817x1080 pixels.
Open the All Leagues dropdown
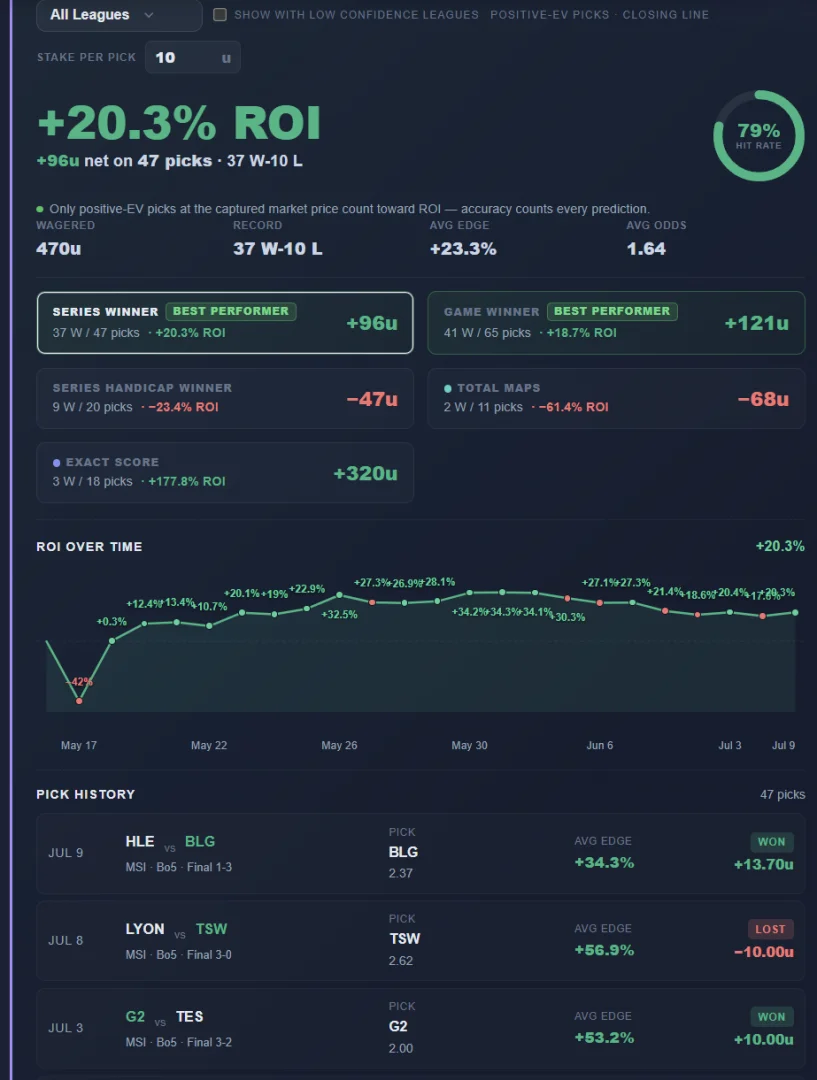tap(119, 14)
